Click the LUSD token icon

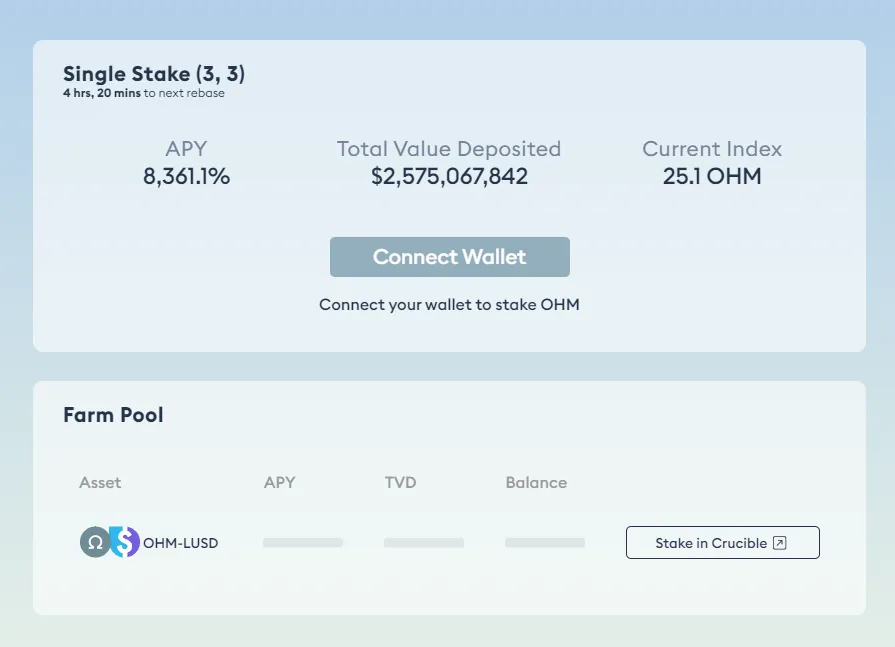pos(125,542)
